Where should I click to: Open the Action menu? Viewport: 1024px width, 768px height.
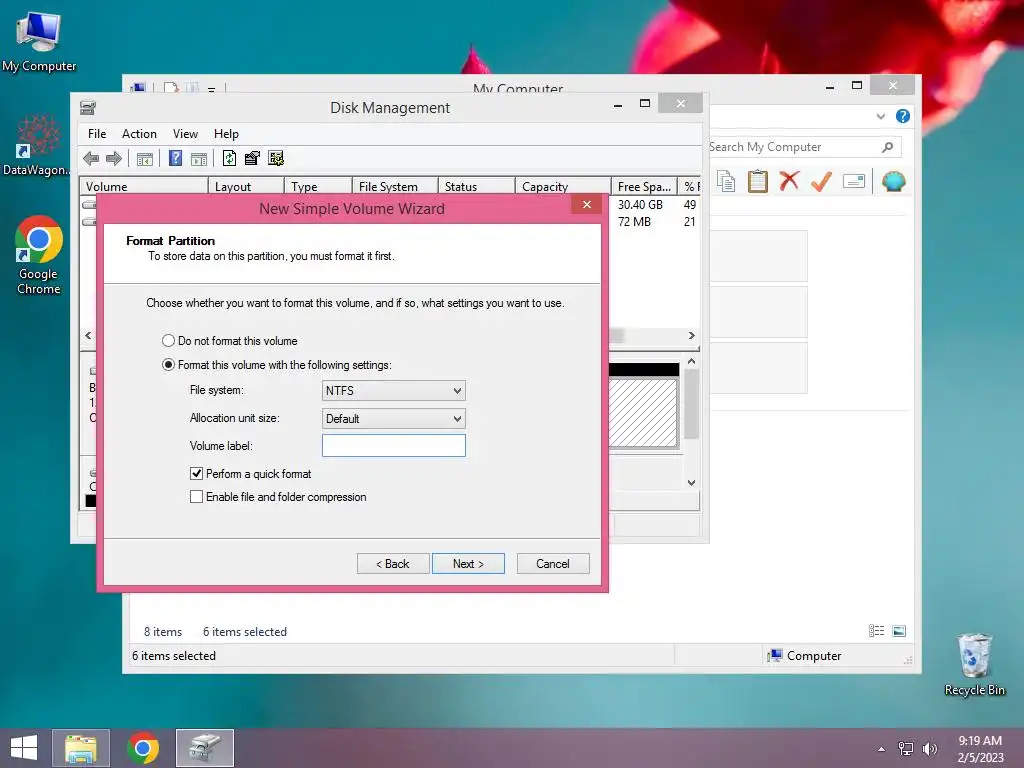(x=139, y=134)
